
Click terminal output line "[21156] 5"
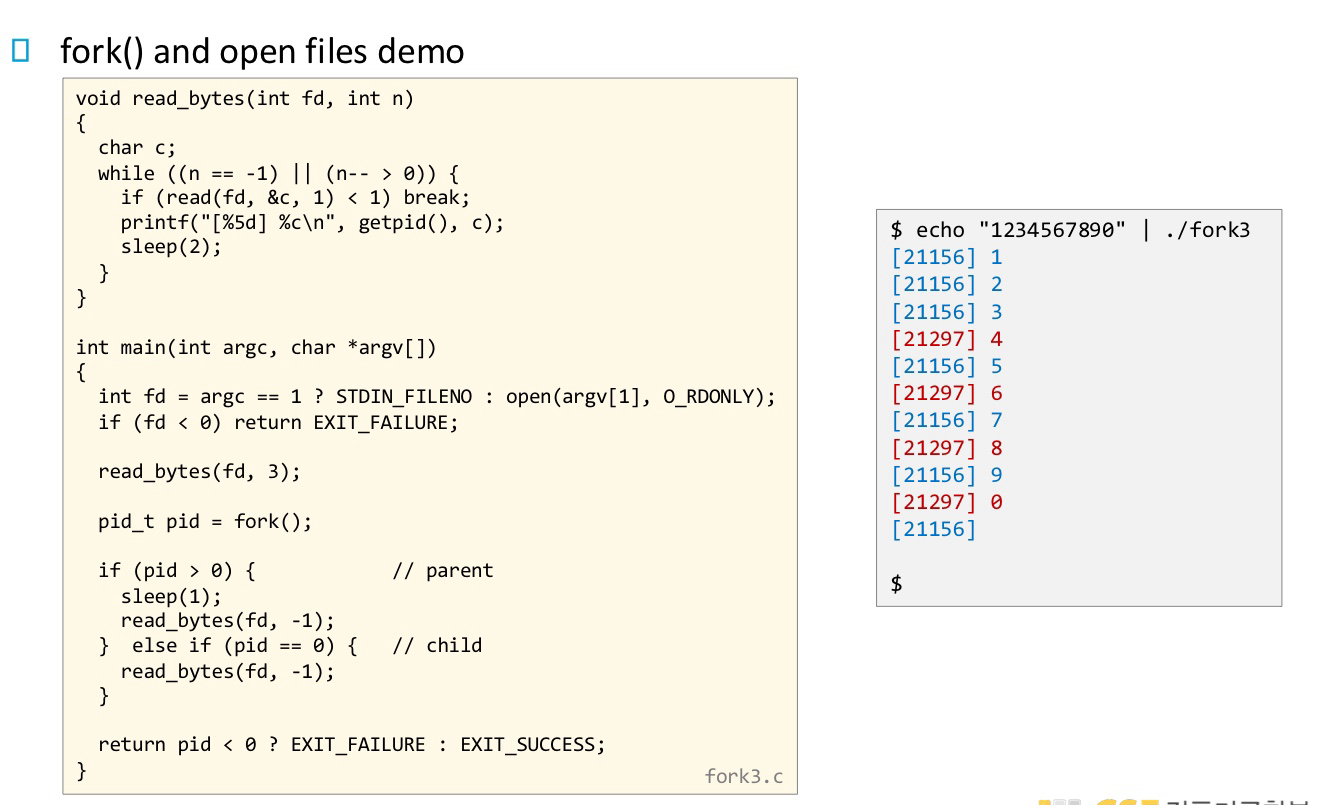946,366
